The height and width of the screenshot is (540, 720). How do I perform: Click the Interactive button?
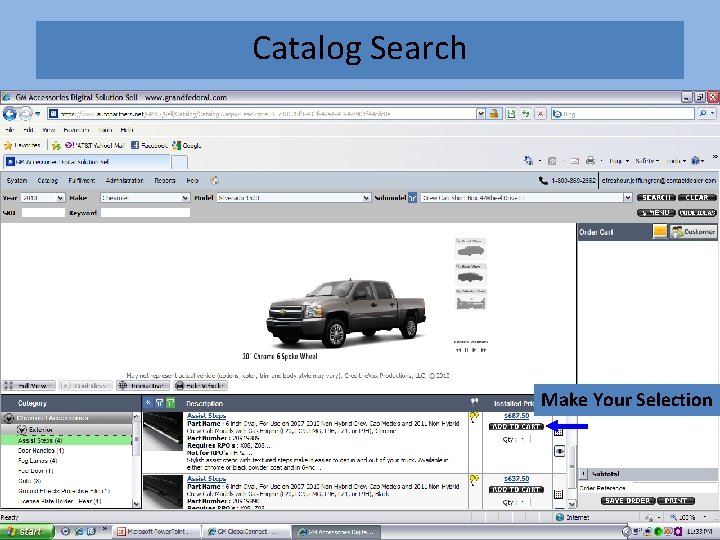[x=143, y=386]
